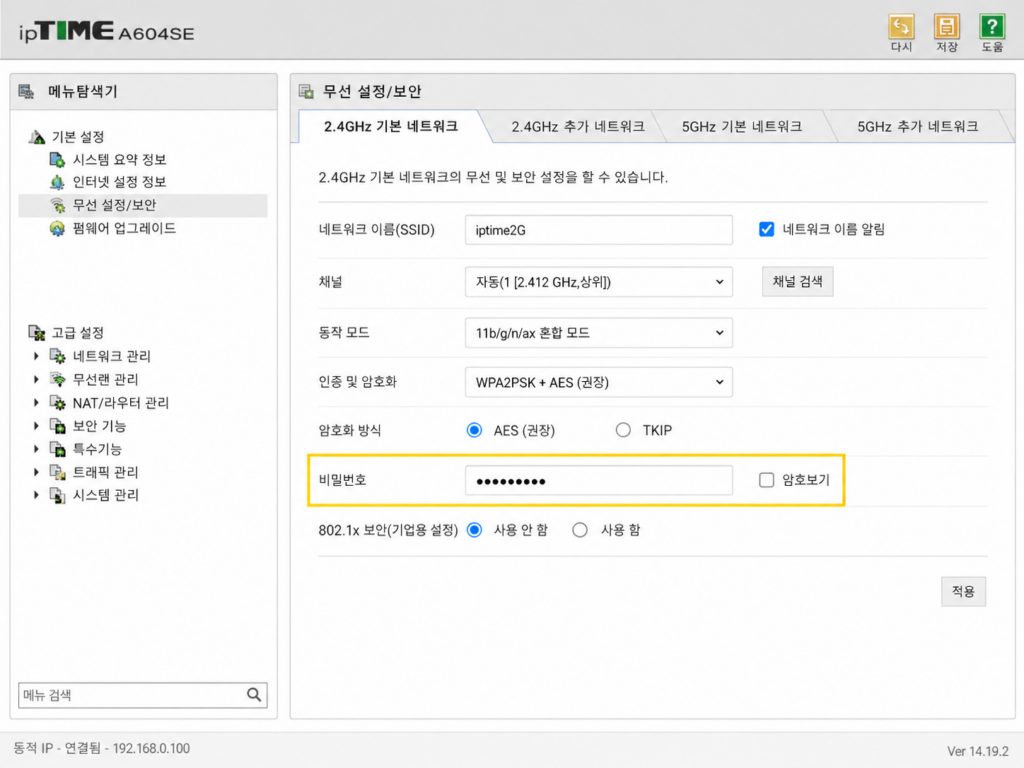Click the NAT/라우터 관리 icon
1024x768 pixels.
coord(57,403)
